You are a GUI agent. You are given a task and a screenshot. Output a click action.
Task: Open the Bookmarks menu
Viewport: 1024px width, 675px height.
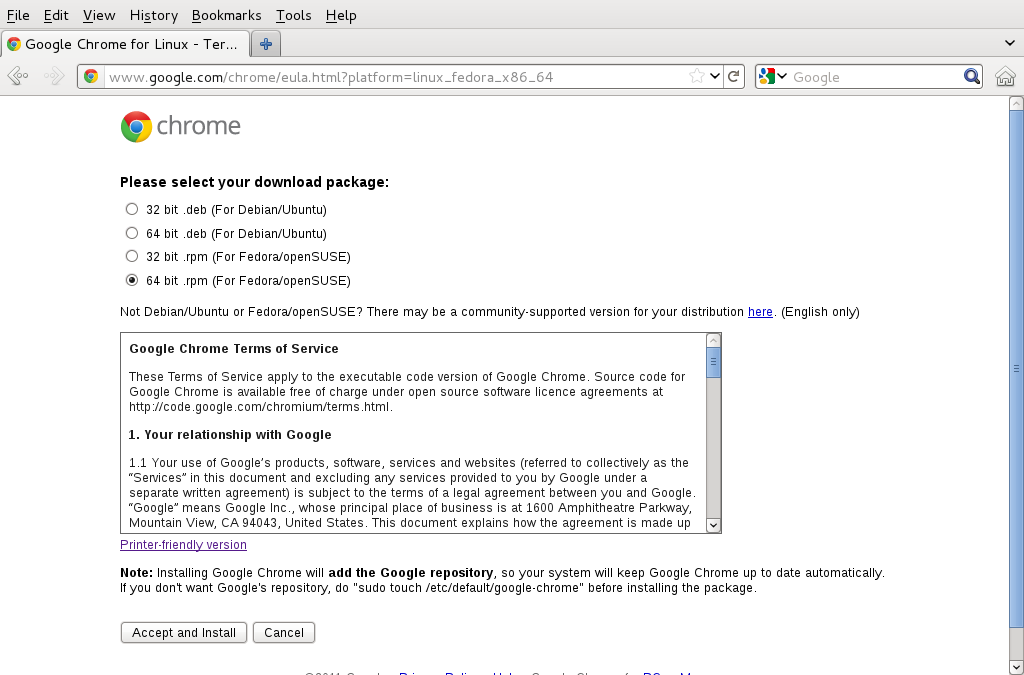[x=226, y=15]
